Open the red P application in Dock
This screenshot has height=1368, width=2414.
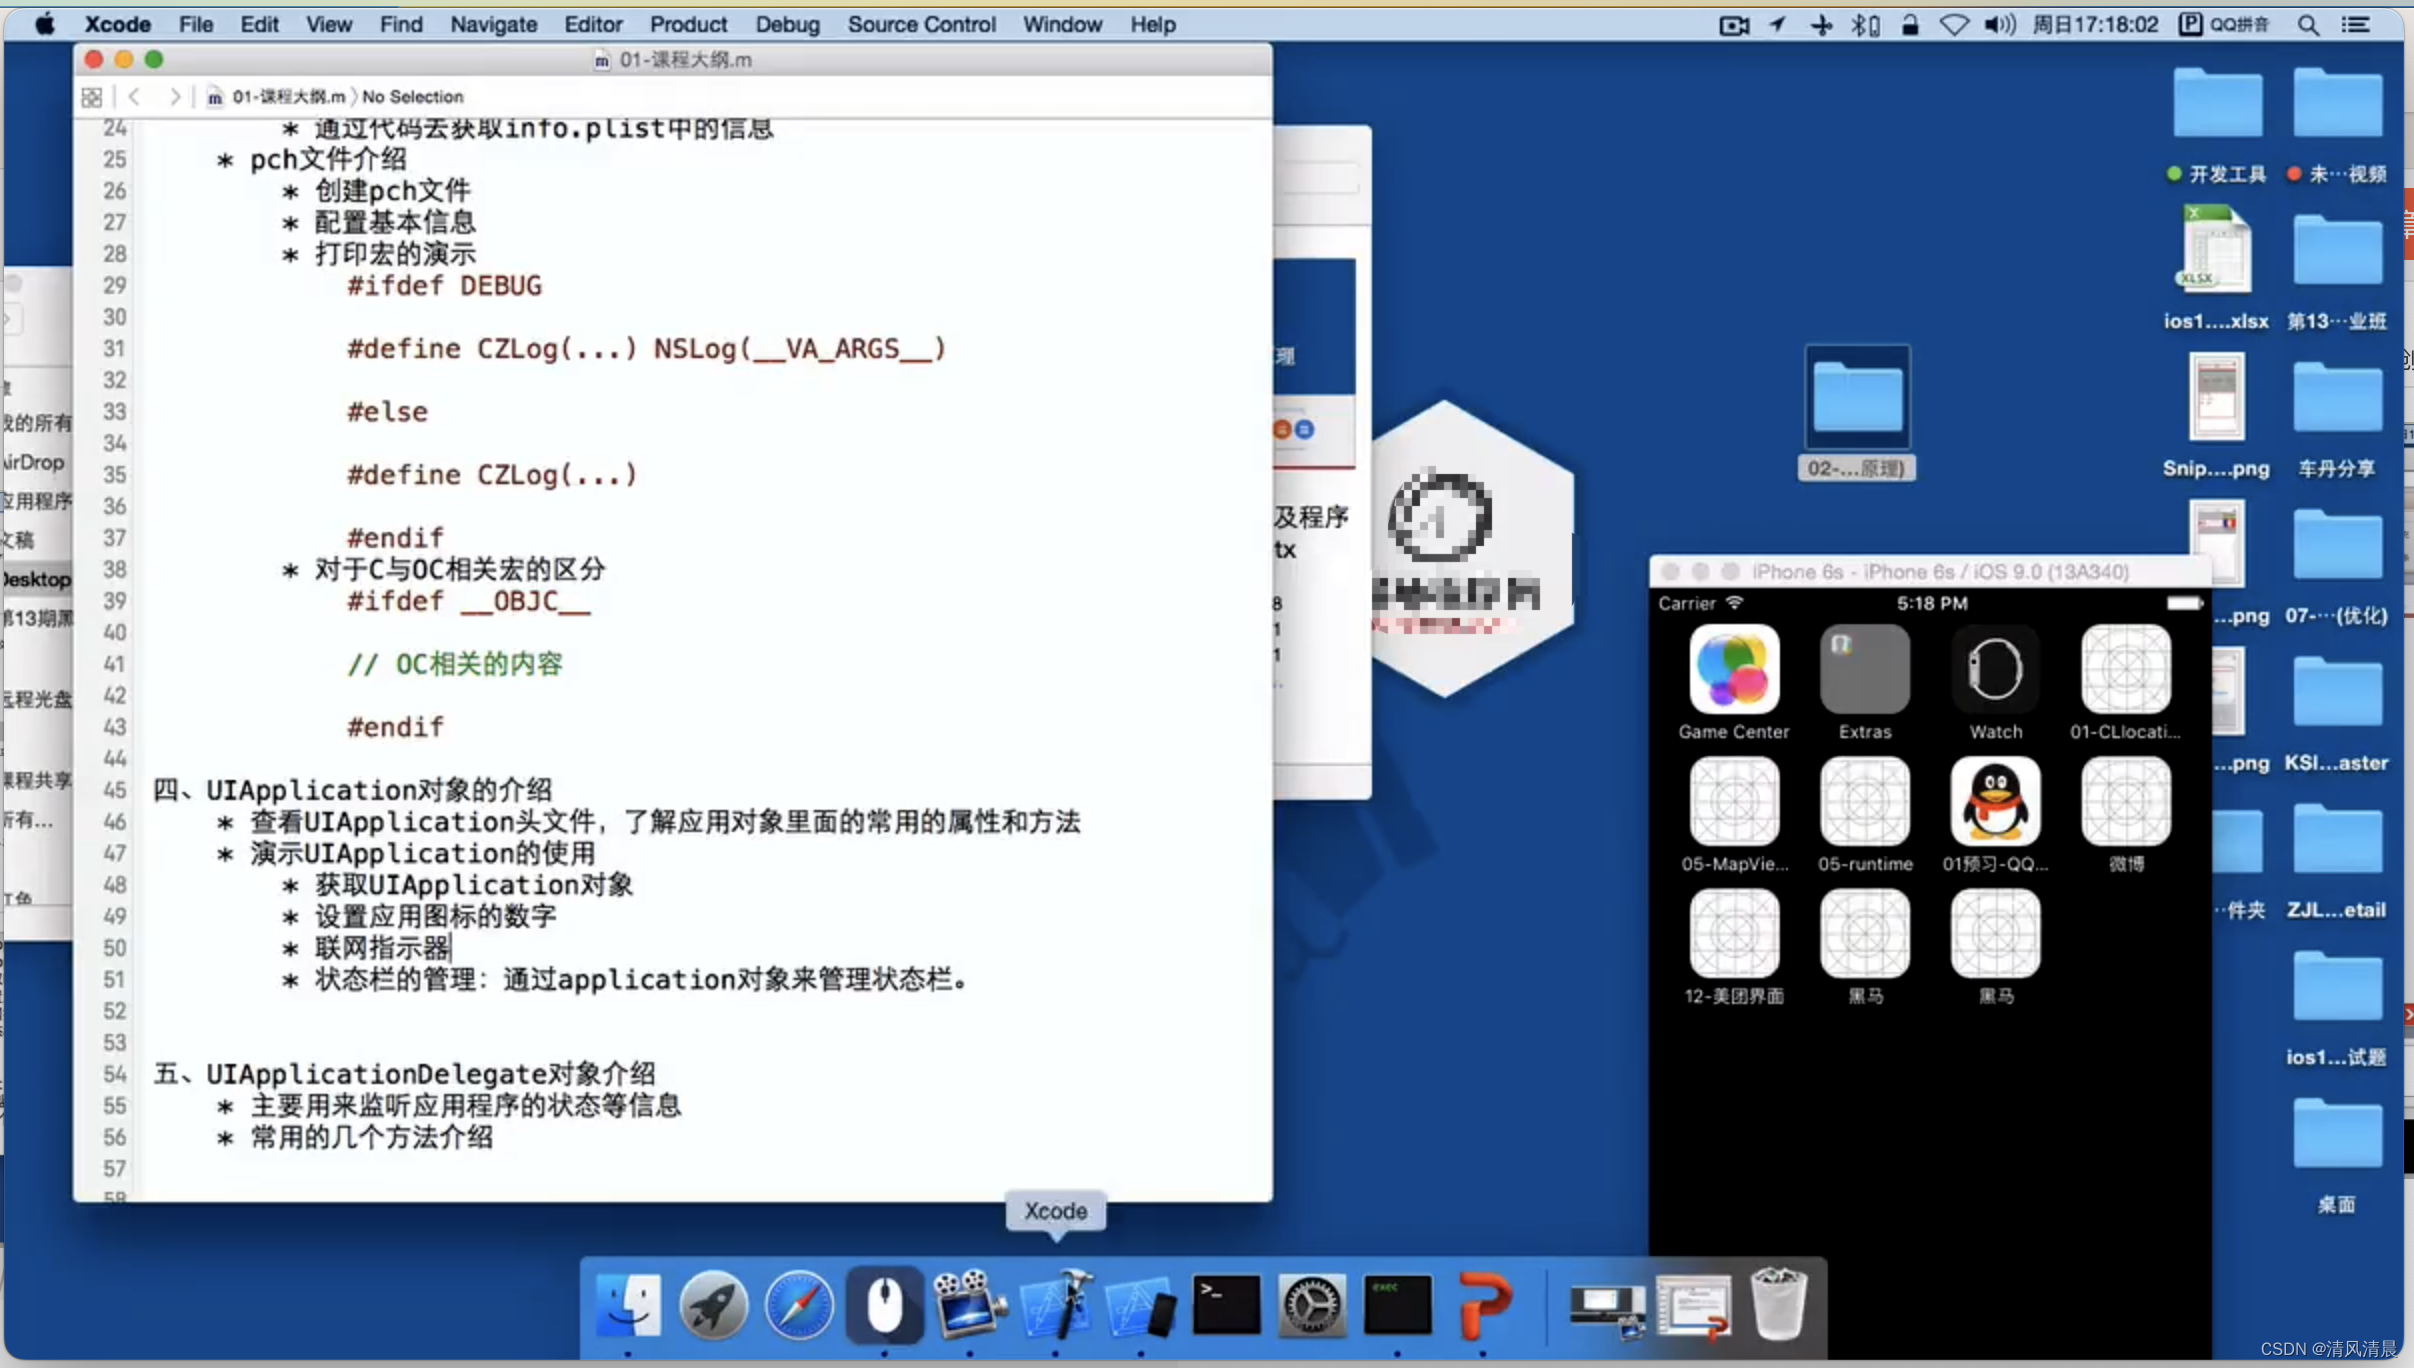1483,1305
